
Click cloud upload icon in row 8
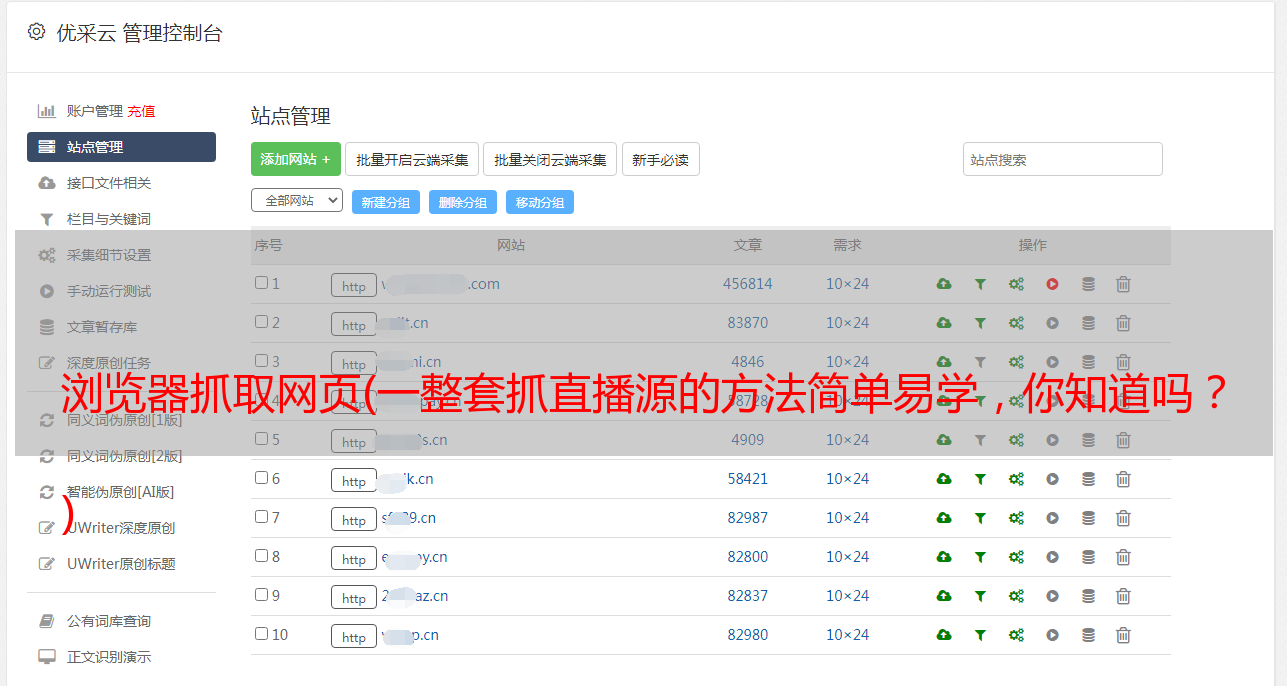pyautogui.click(x=944, y=557)
